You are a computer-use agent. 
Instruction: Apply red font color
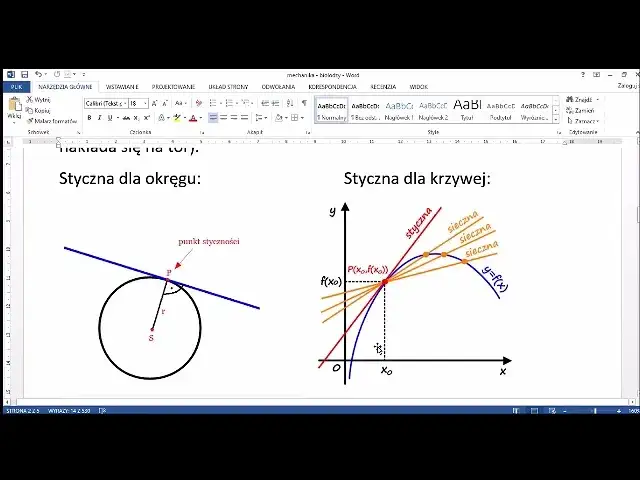193,118
